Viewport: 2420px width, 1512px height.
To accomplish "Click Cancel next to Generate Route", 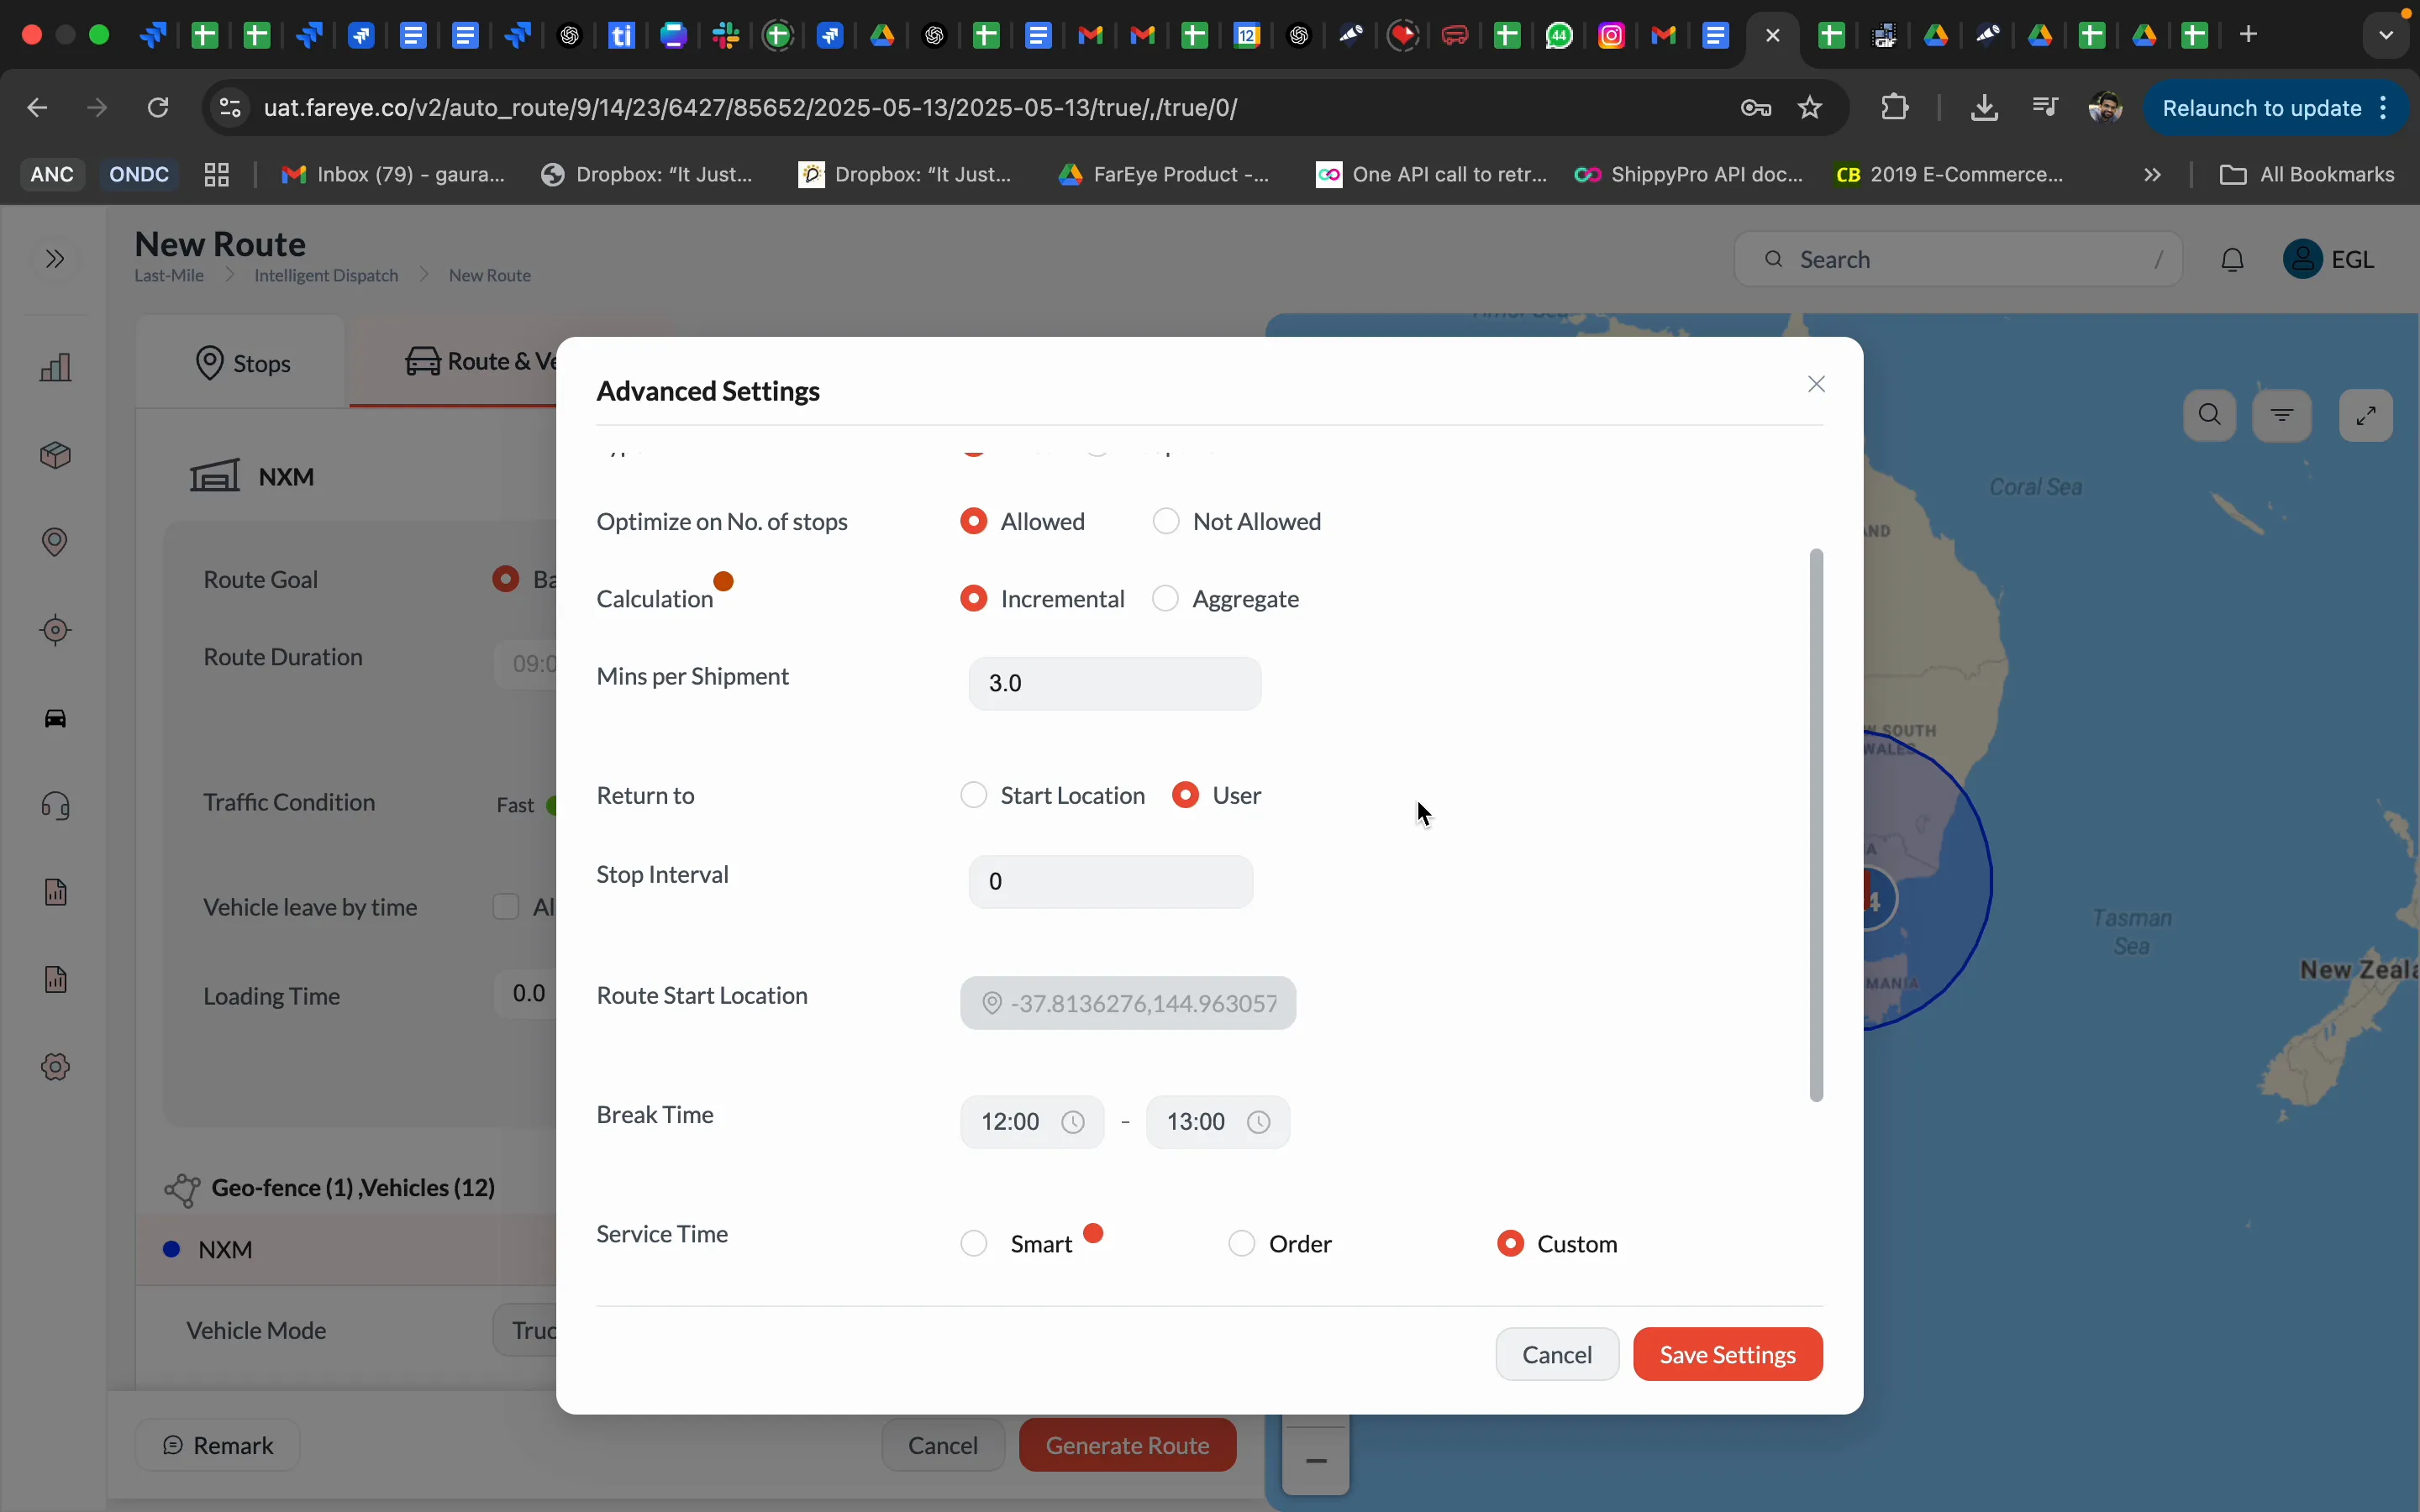I will coord(943,1445).
